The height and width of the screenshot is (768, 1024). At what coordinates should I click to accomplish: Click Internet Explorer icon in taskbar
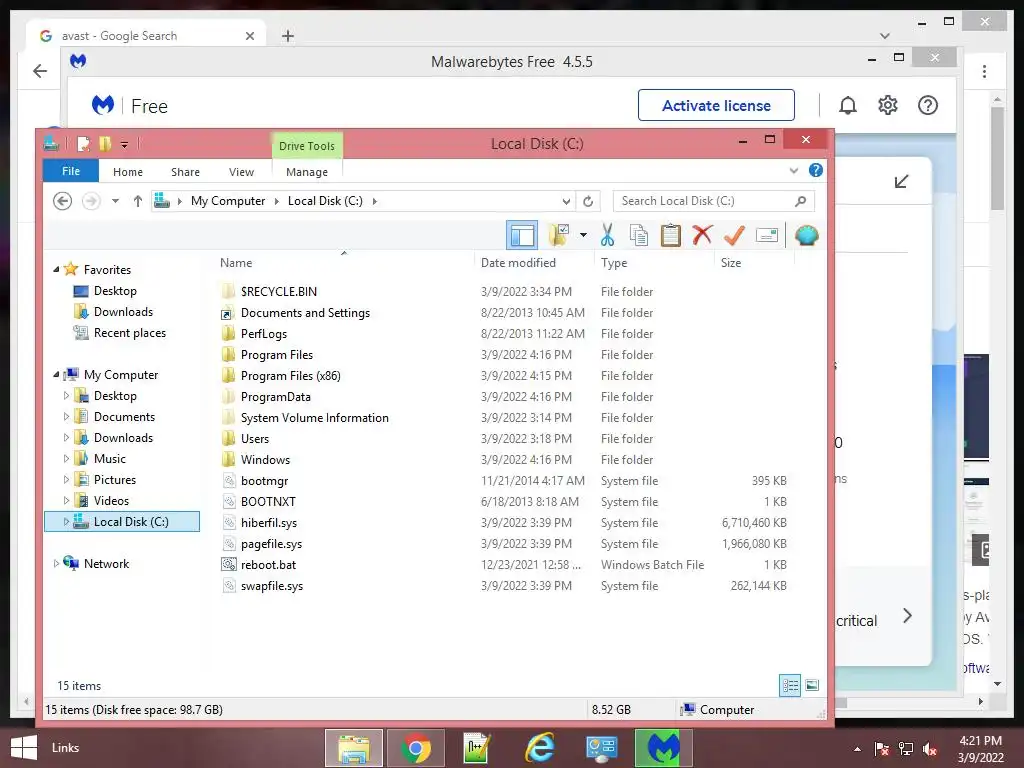coord(540,748)
